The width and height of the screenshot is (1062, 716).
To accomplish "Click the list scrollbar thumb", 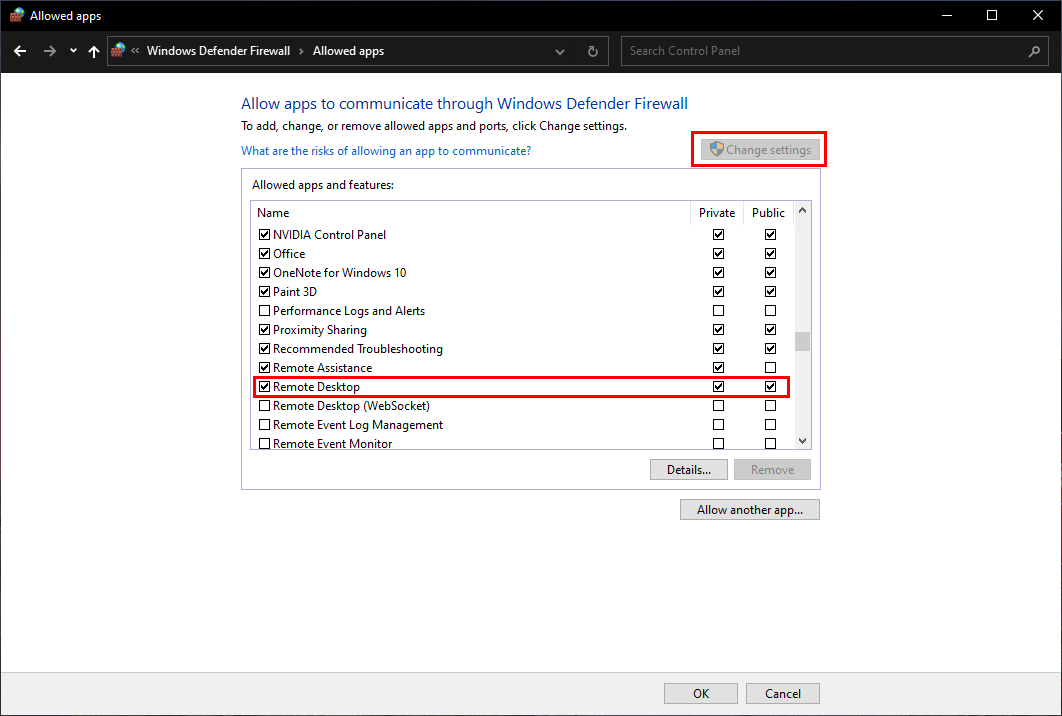I will coord(803,341).
